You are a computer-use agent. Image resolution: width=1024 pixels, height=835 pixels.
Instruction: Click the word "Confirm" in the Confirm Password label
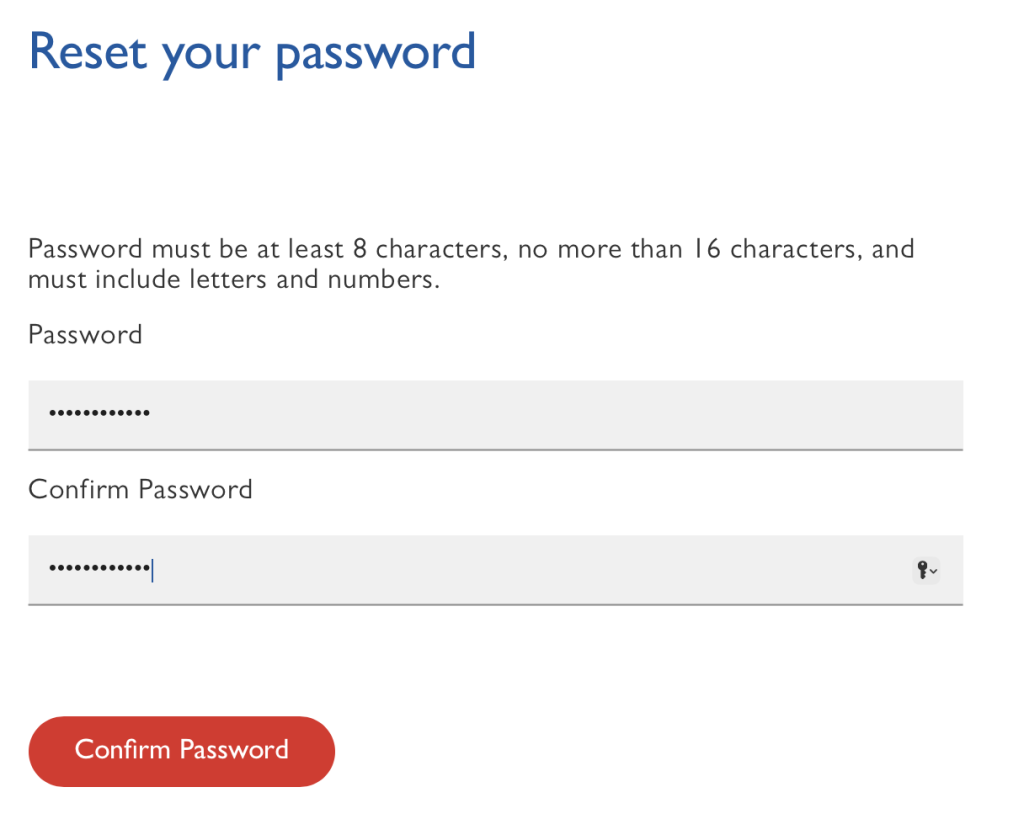click(x=79, y=489)
